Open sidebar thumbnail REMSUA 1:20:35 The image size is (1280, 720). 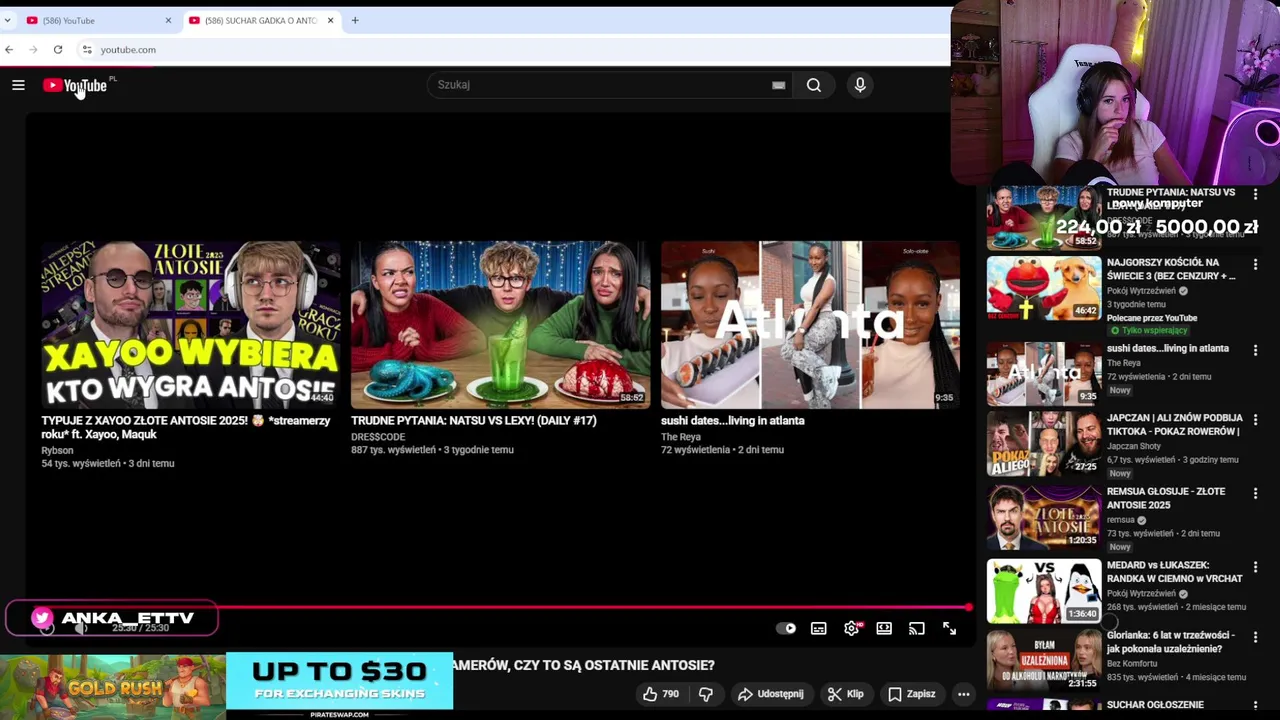[1044, 517]
